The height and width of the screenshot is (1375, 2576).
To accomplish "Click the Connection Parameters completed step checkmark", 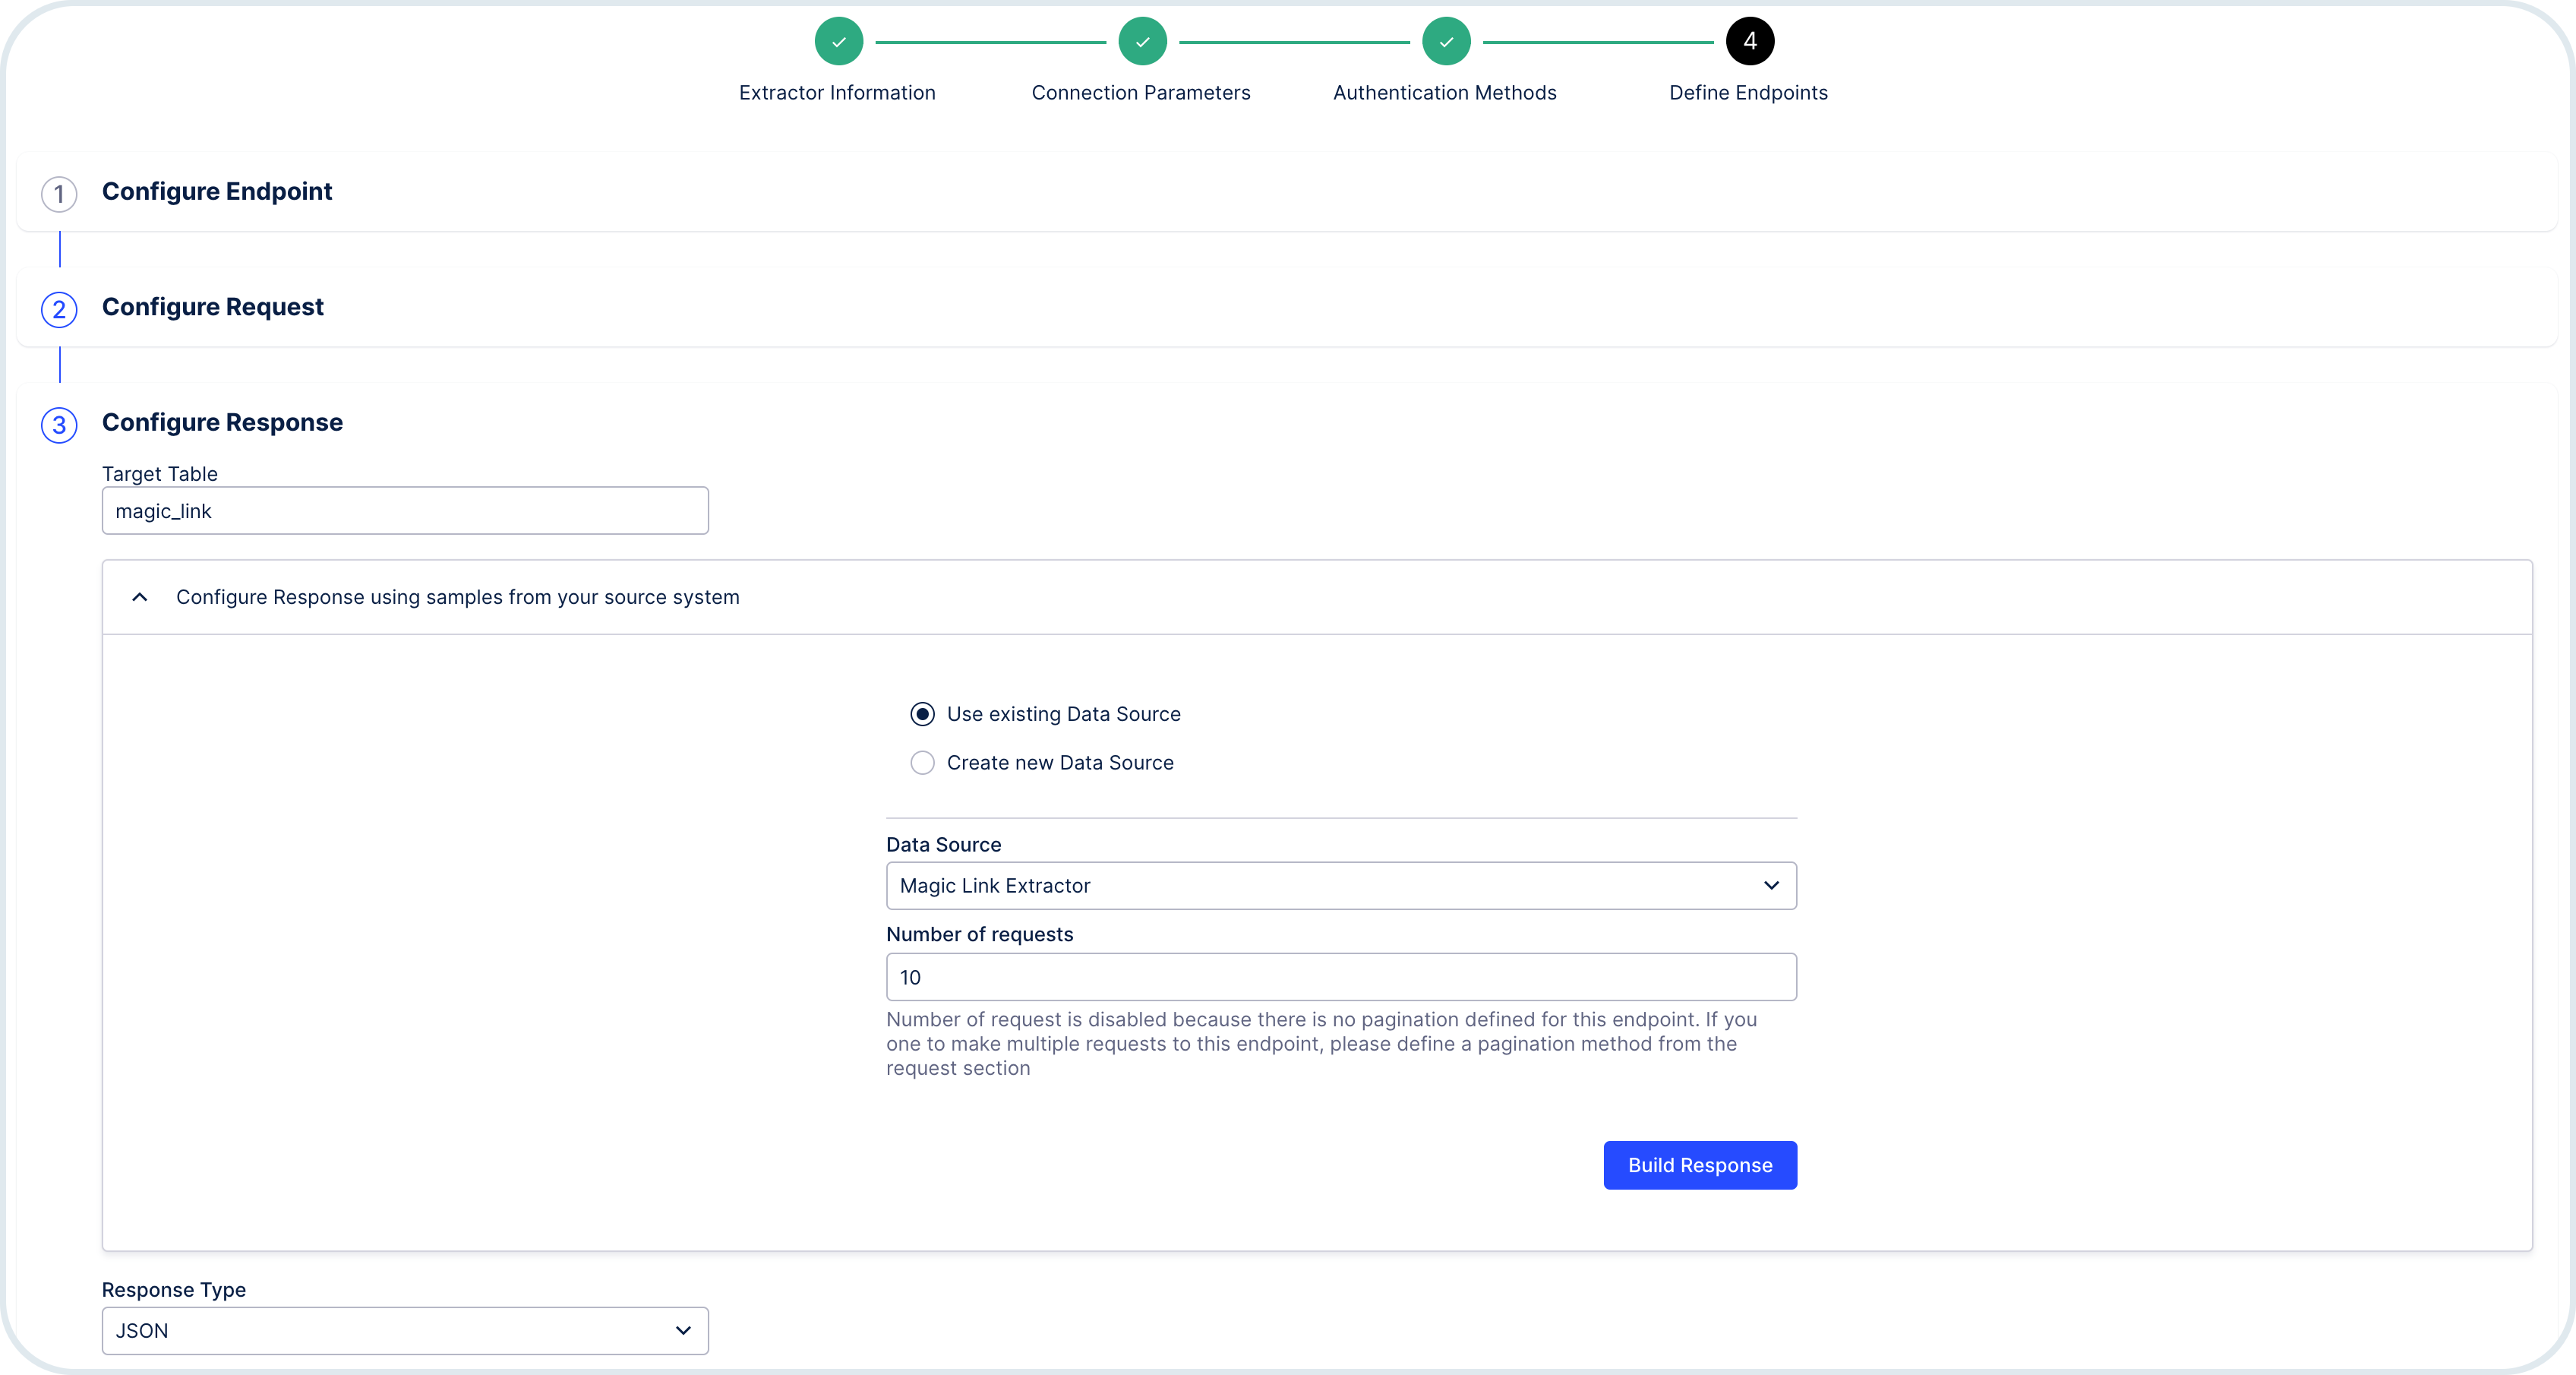I will click(x=1142, y=42).
